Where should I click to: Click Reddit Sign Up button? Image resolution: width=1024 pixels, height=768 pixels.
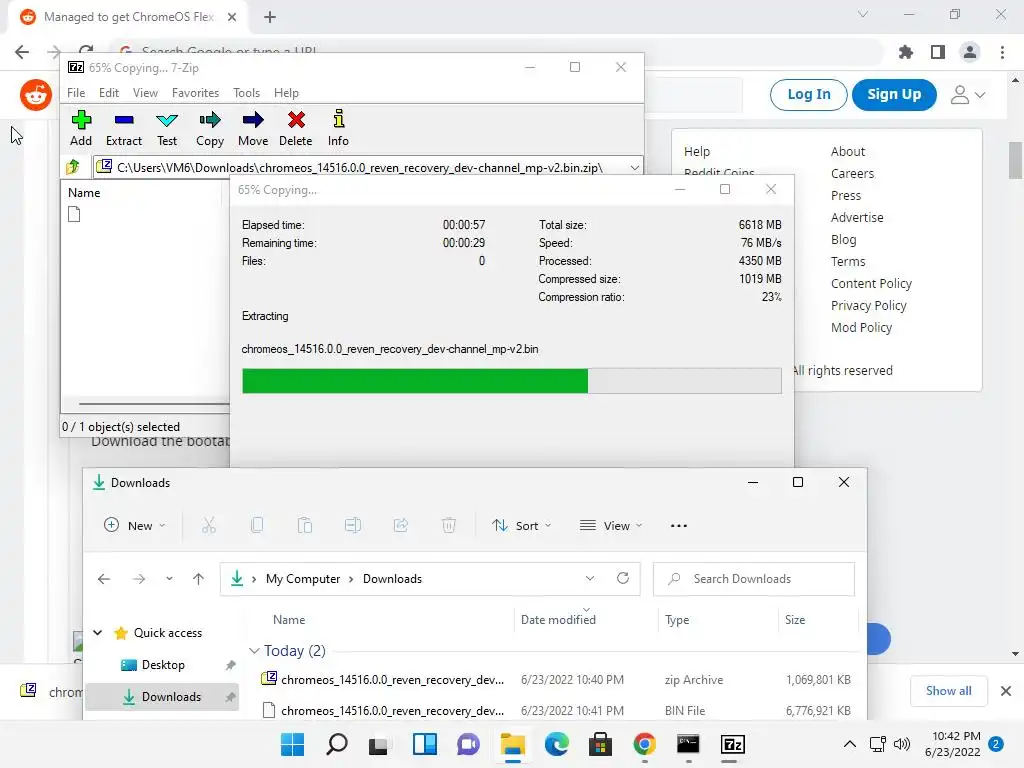pos(894,95)
